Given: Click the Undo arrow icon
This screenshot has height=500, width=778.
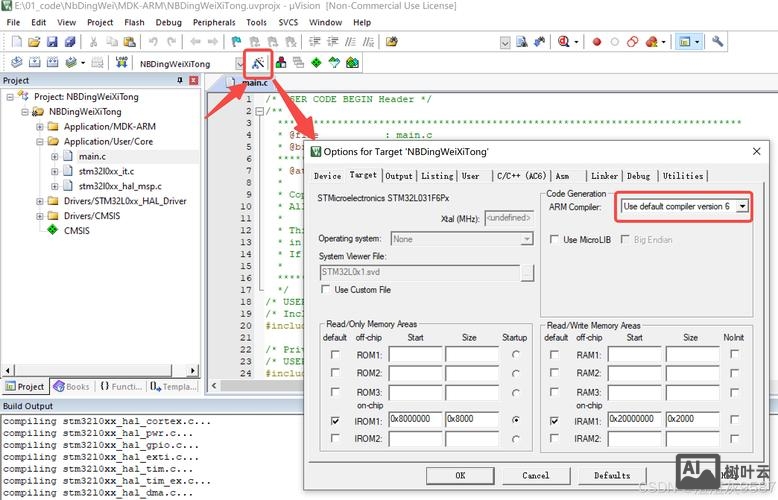Looking at the screenshot, I should (153, 42).
